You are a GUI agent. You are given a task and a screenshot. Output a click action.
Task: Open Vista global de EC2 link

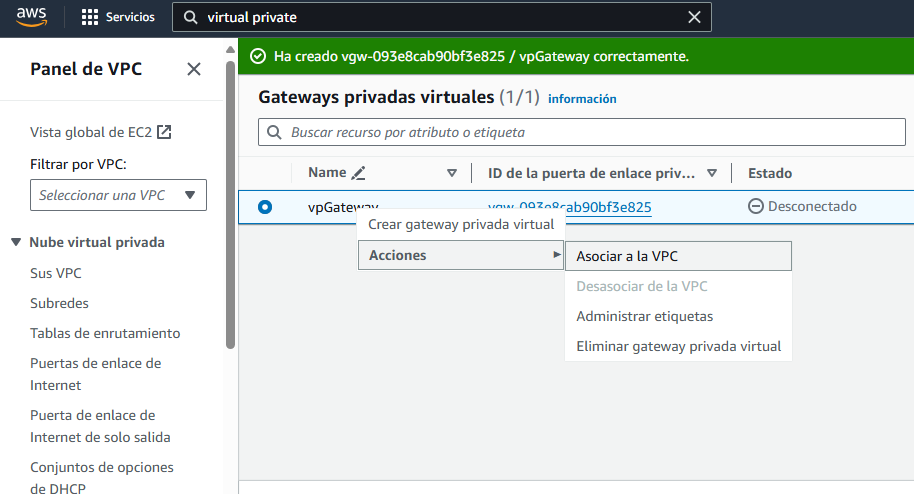click(91, 132)
